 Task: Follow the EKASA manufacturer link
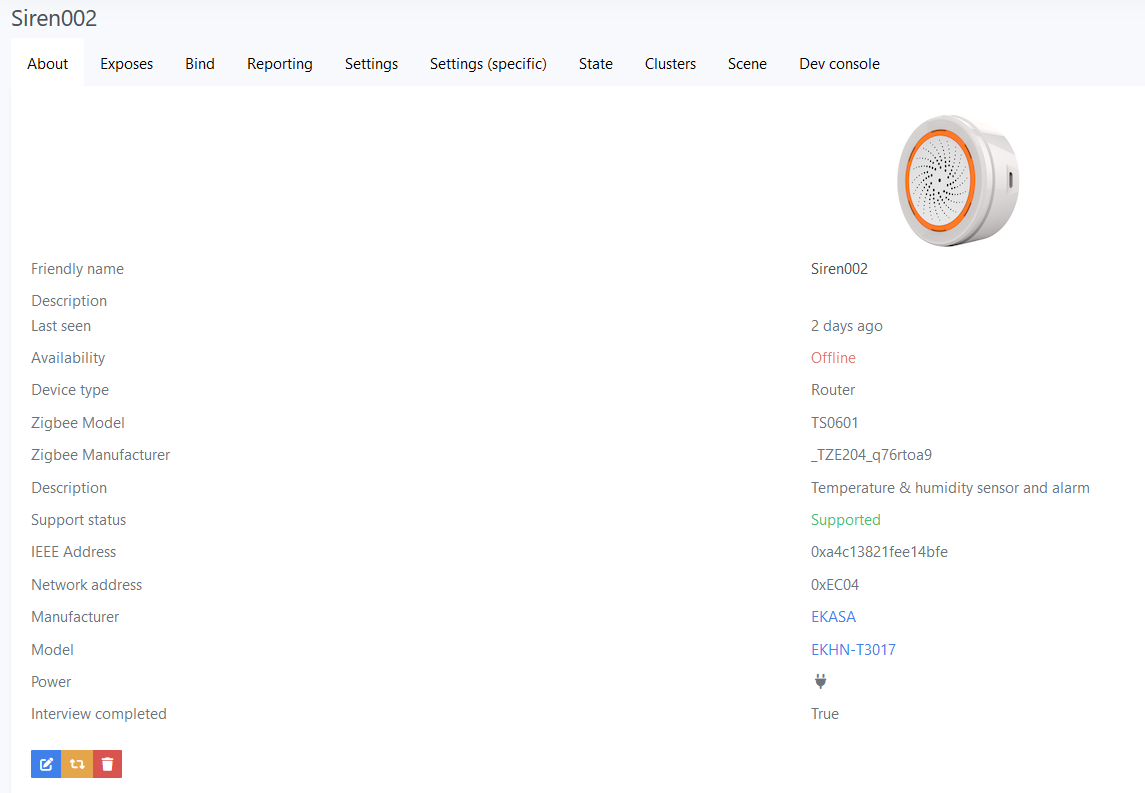point(833,616)
